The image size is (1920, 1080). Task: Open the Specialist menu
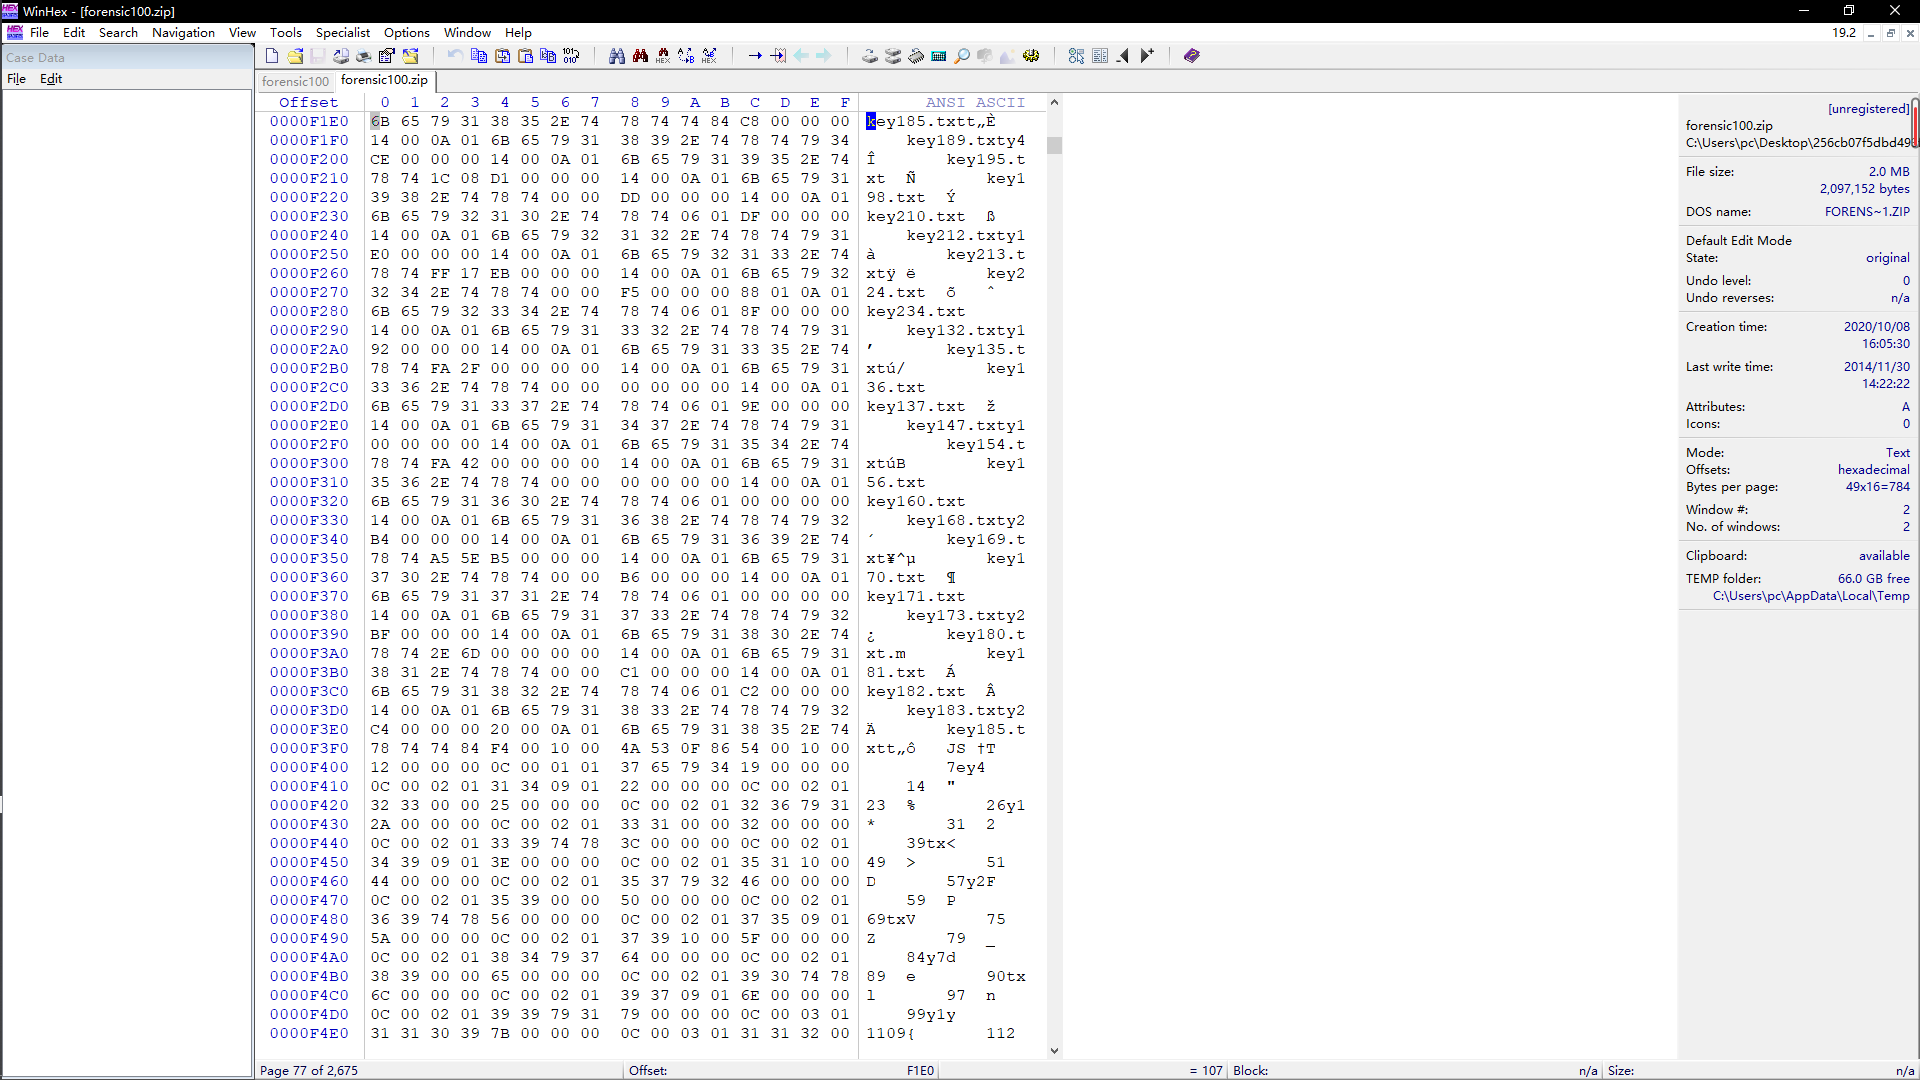(342, 32)
